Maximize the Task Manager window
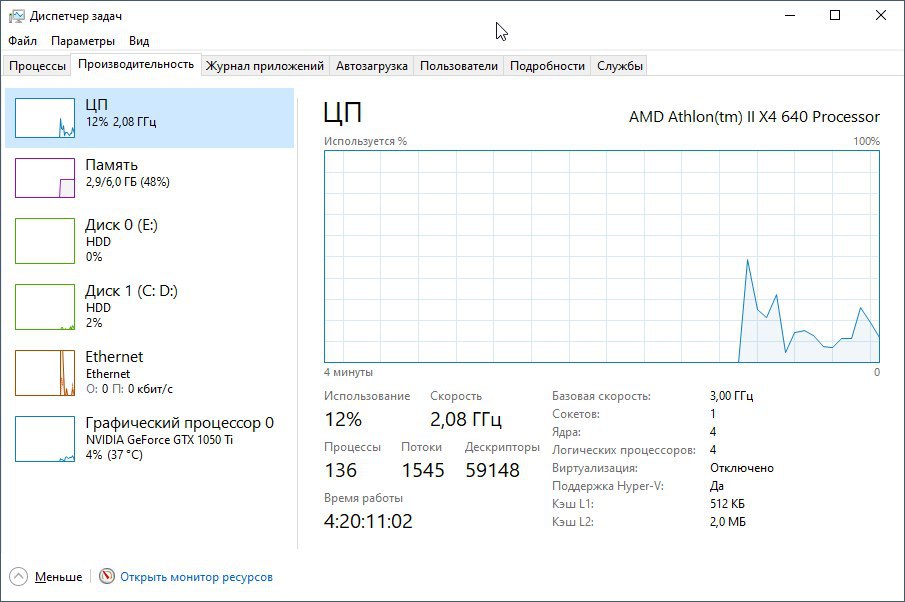This screenshot has height=602, width=905. click(x=835, y=16)
